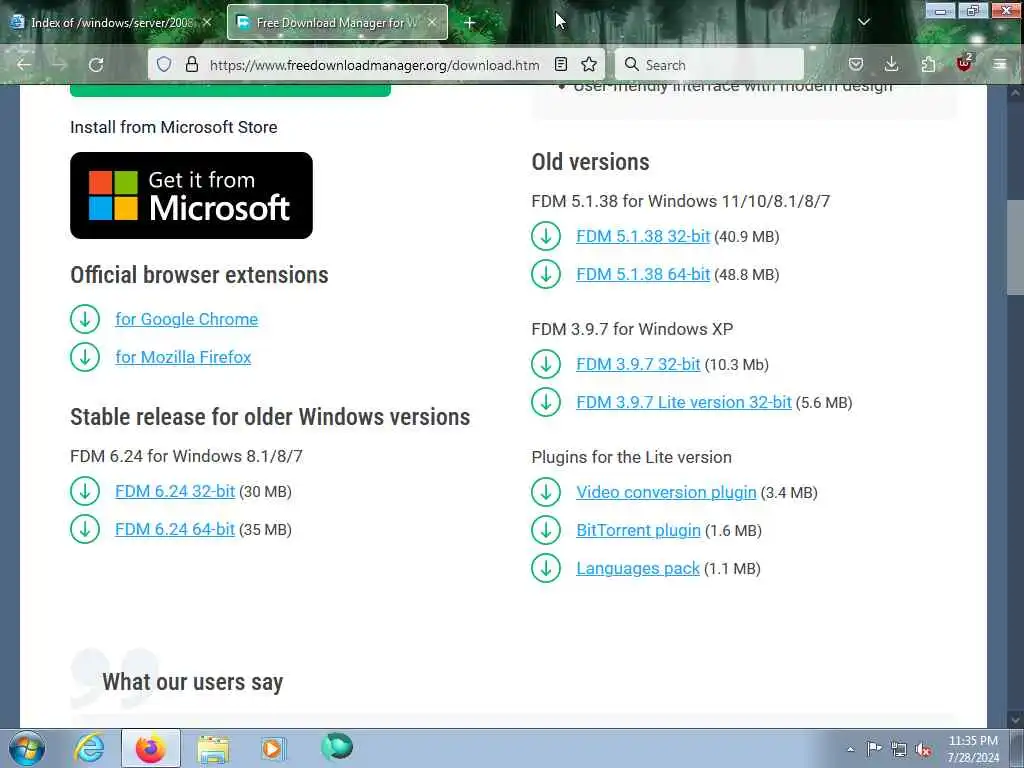
Task: Launch Internet Explorer from taskbar
Action: click(x=89, y=748)
